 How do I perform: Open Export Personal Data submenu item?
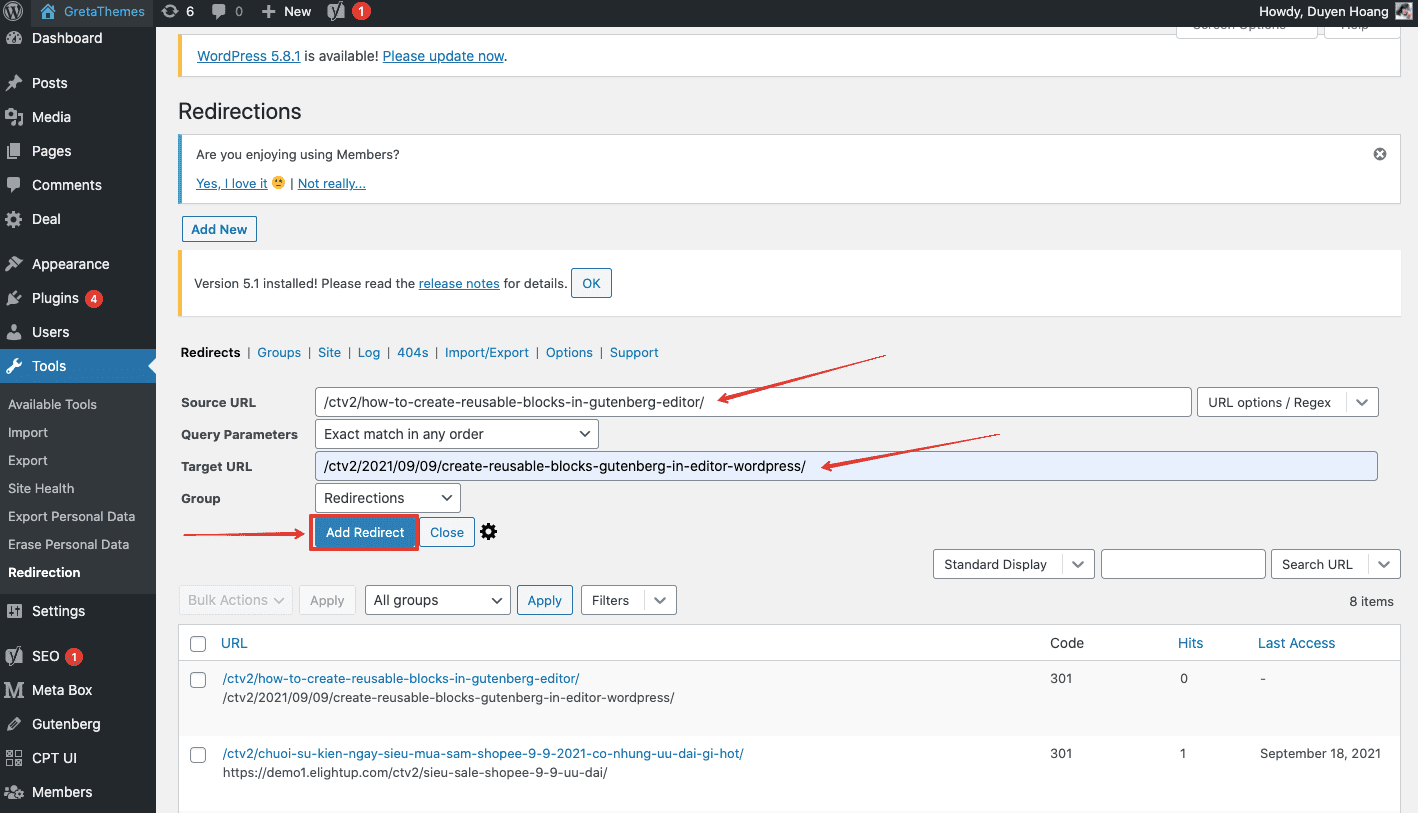tap(72, 517)
